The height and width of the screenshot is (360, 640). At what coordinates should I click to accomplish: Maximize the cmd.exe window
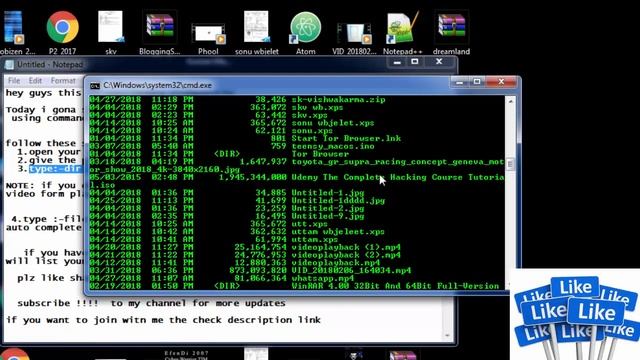point(477,82)
